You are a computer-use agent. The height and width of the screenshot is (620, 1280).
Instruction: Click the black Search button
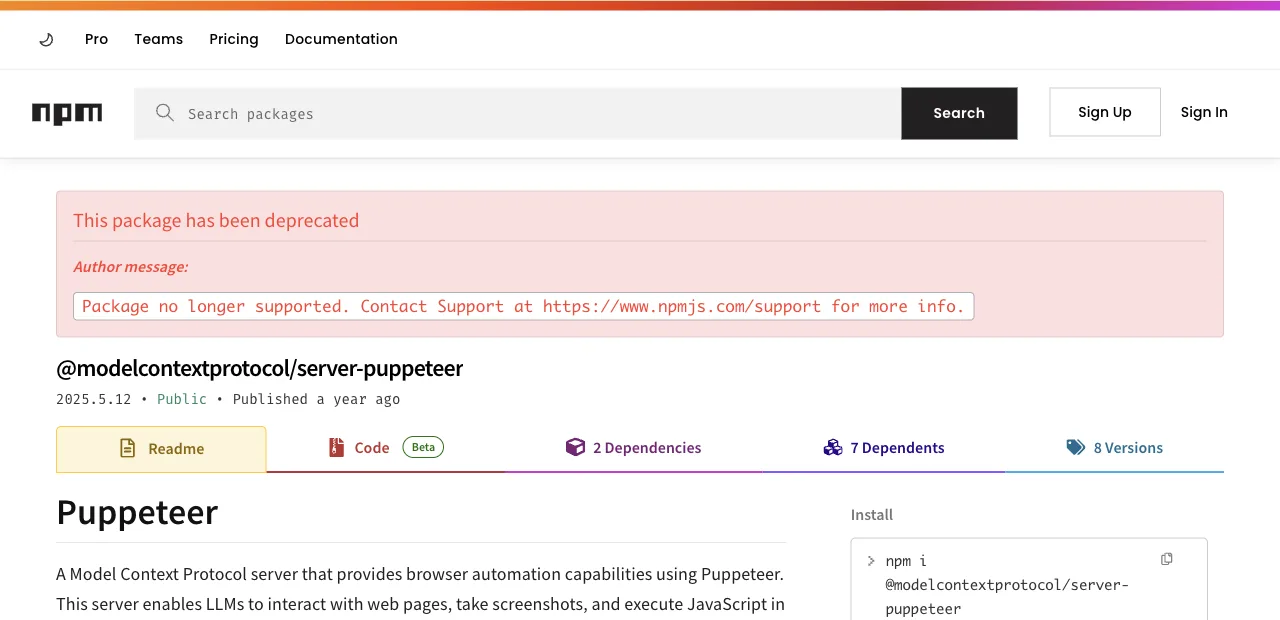[959, 113]
